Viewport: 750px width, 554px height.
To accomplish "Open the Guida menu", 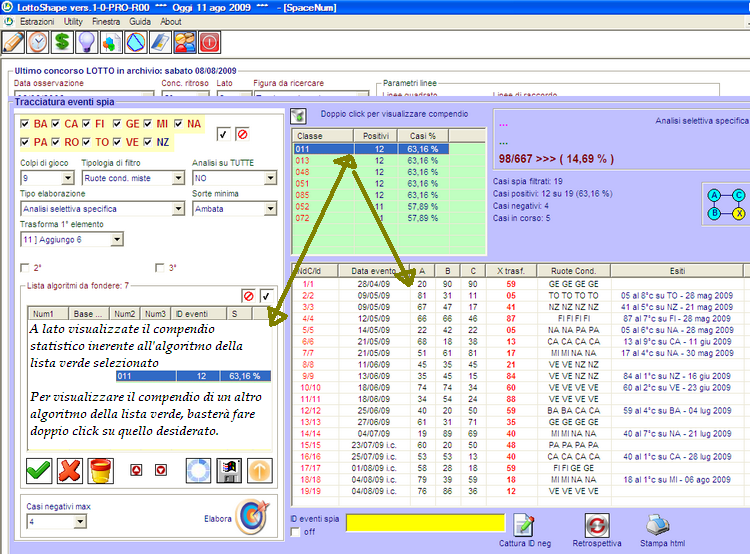I will [x=140, y=22].
